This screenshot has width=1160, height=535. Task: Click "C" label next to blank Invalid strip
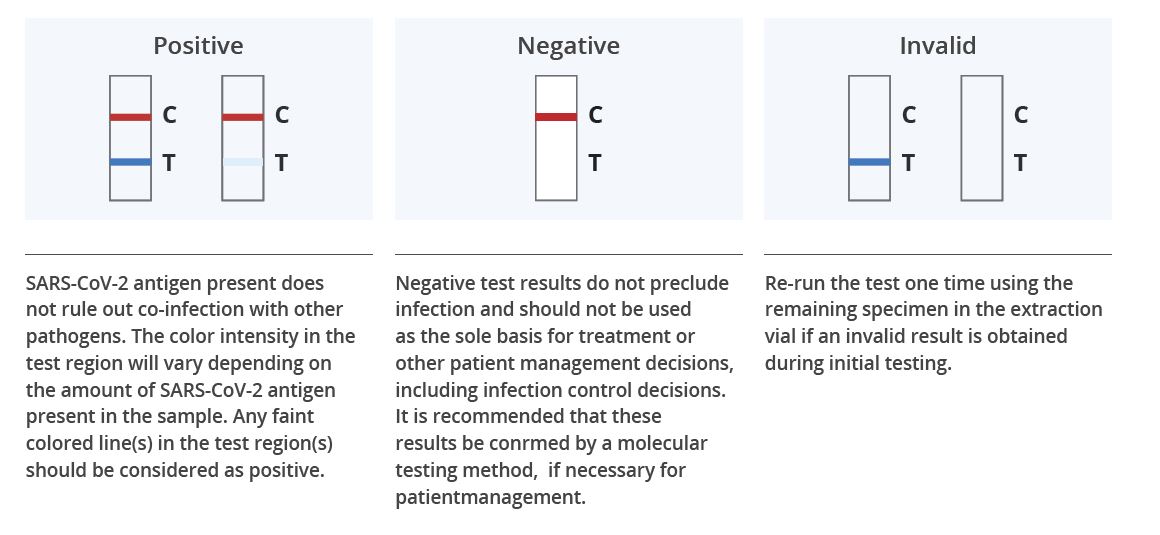1020,116
